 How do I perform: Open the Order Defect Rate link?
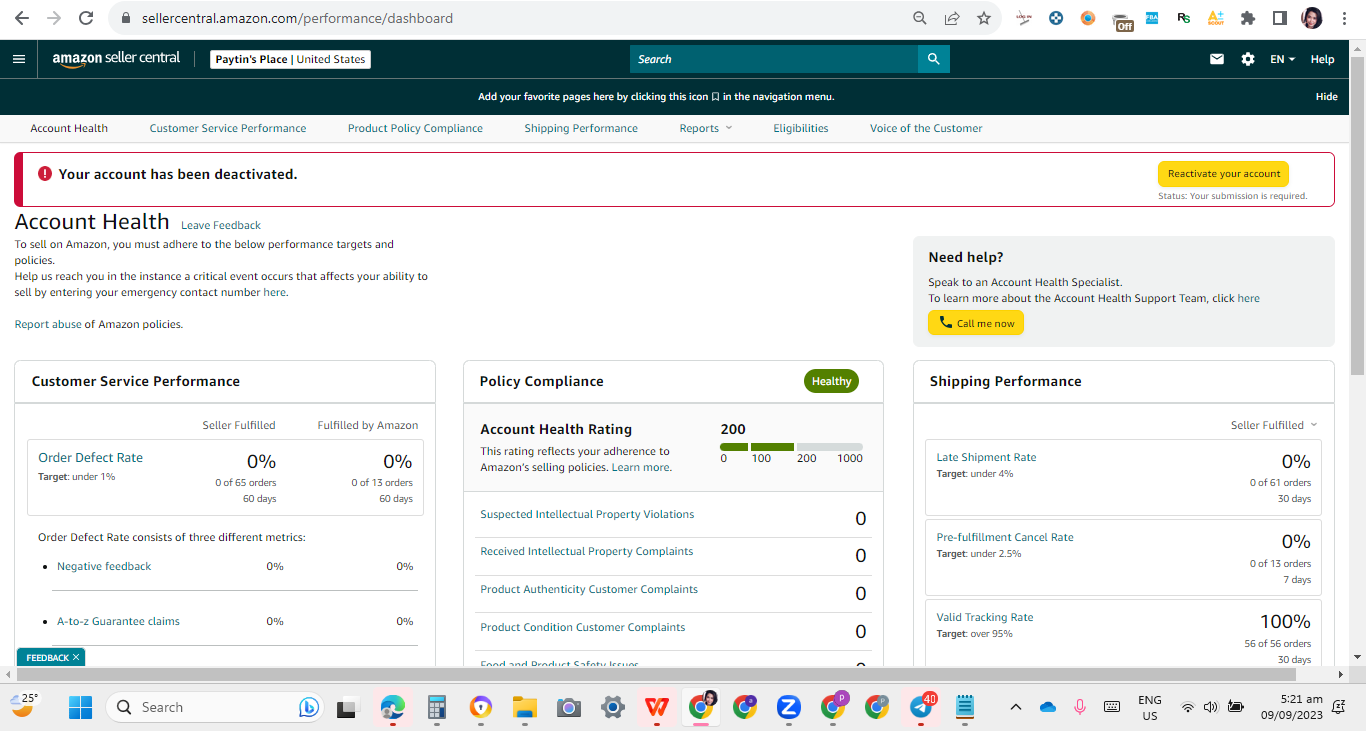[90, 457]
